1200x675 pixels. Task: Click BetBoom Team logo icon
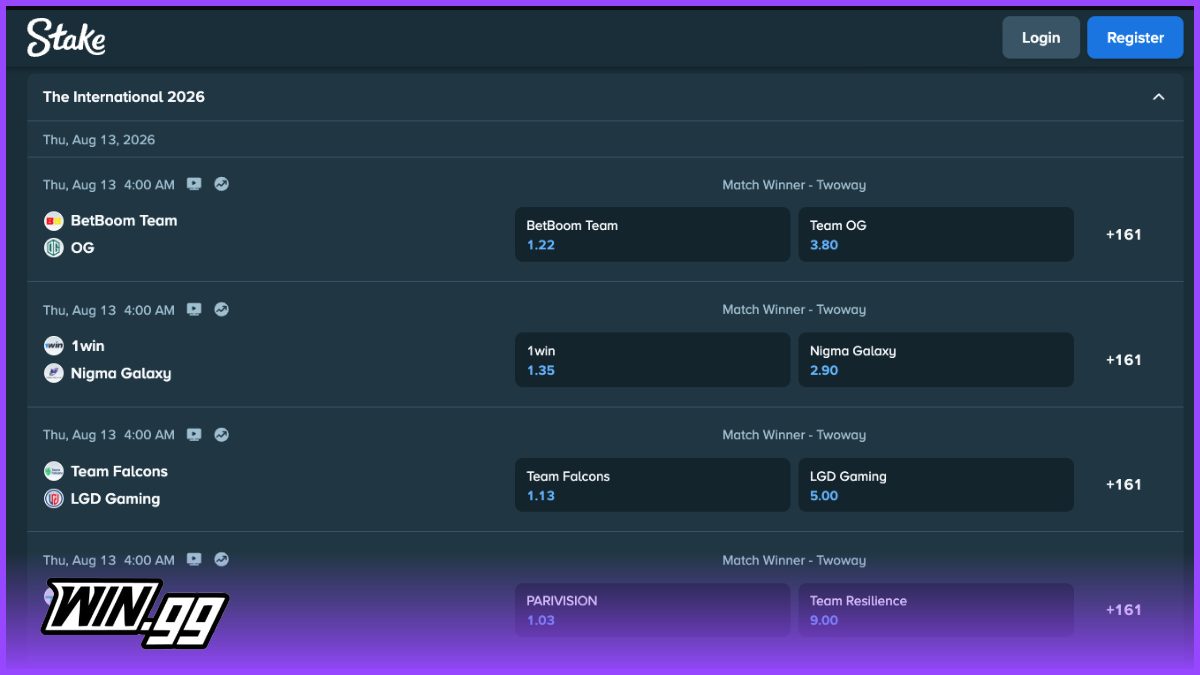pyautogui.click(x=54, y=221)
